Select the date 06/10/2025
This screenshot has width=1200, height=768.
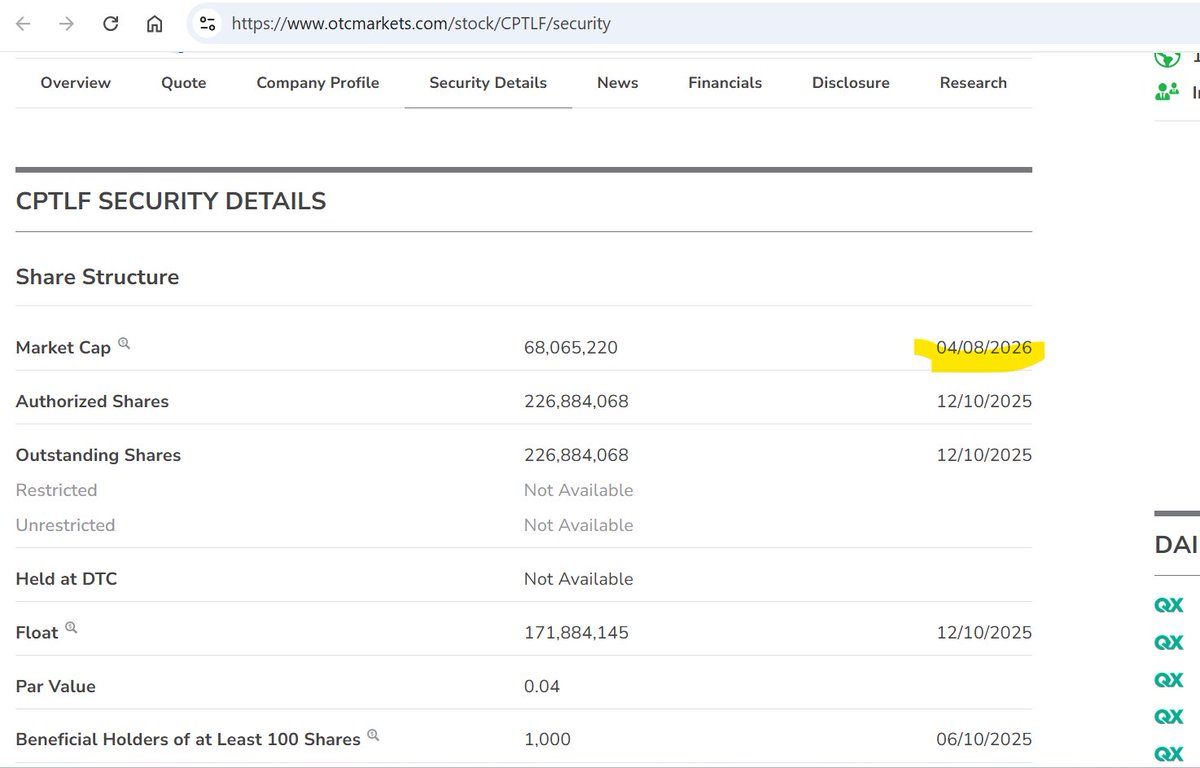pyautogui.click(x=984, y=740)
